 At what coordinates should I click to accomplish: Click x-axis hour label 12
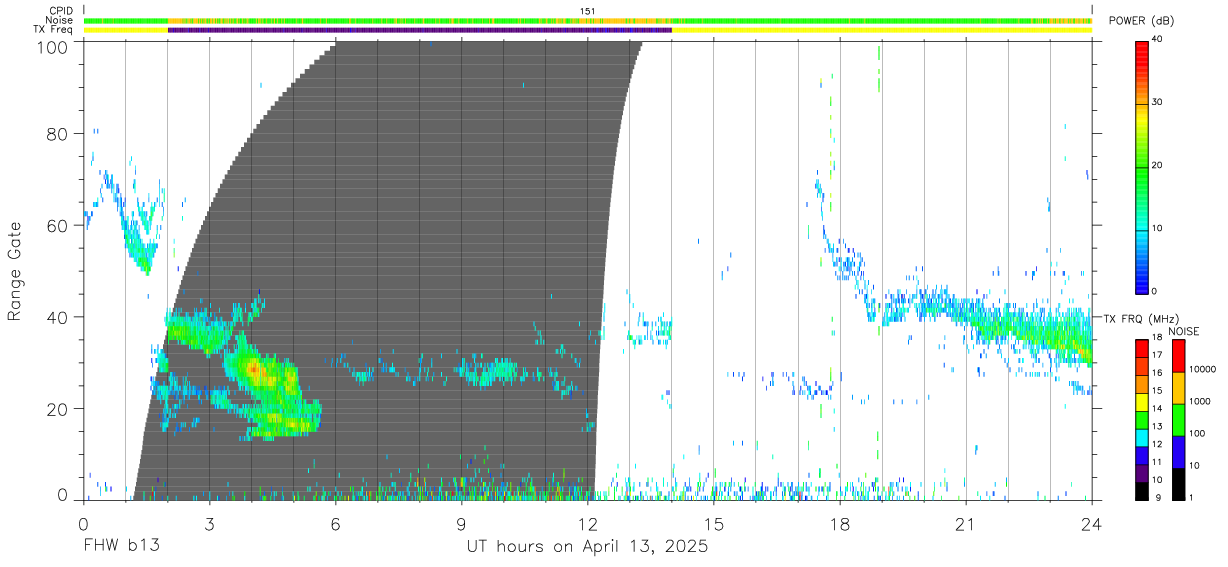[587, 524]
